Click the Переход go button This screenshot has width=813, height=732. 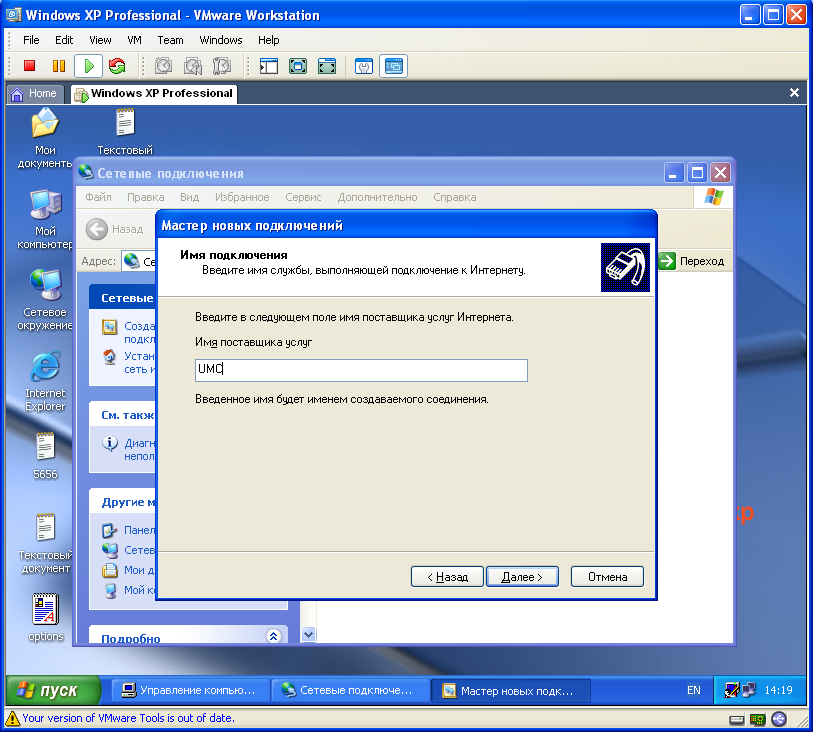[x=693, y=261]
